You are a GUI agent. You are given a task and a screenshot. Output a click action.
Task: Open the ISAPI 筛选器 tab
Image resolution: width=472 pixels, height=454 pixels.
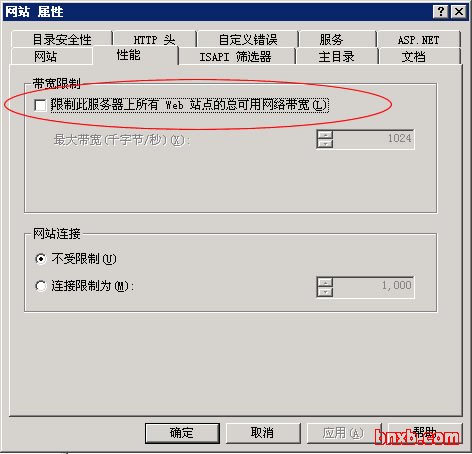coord(237,56)
